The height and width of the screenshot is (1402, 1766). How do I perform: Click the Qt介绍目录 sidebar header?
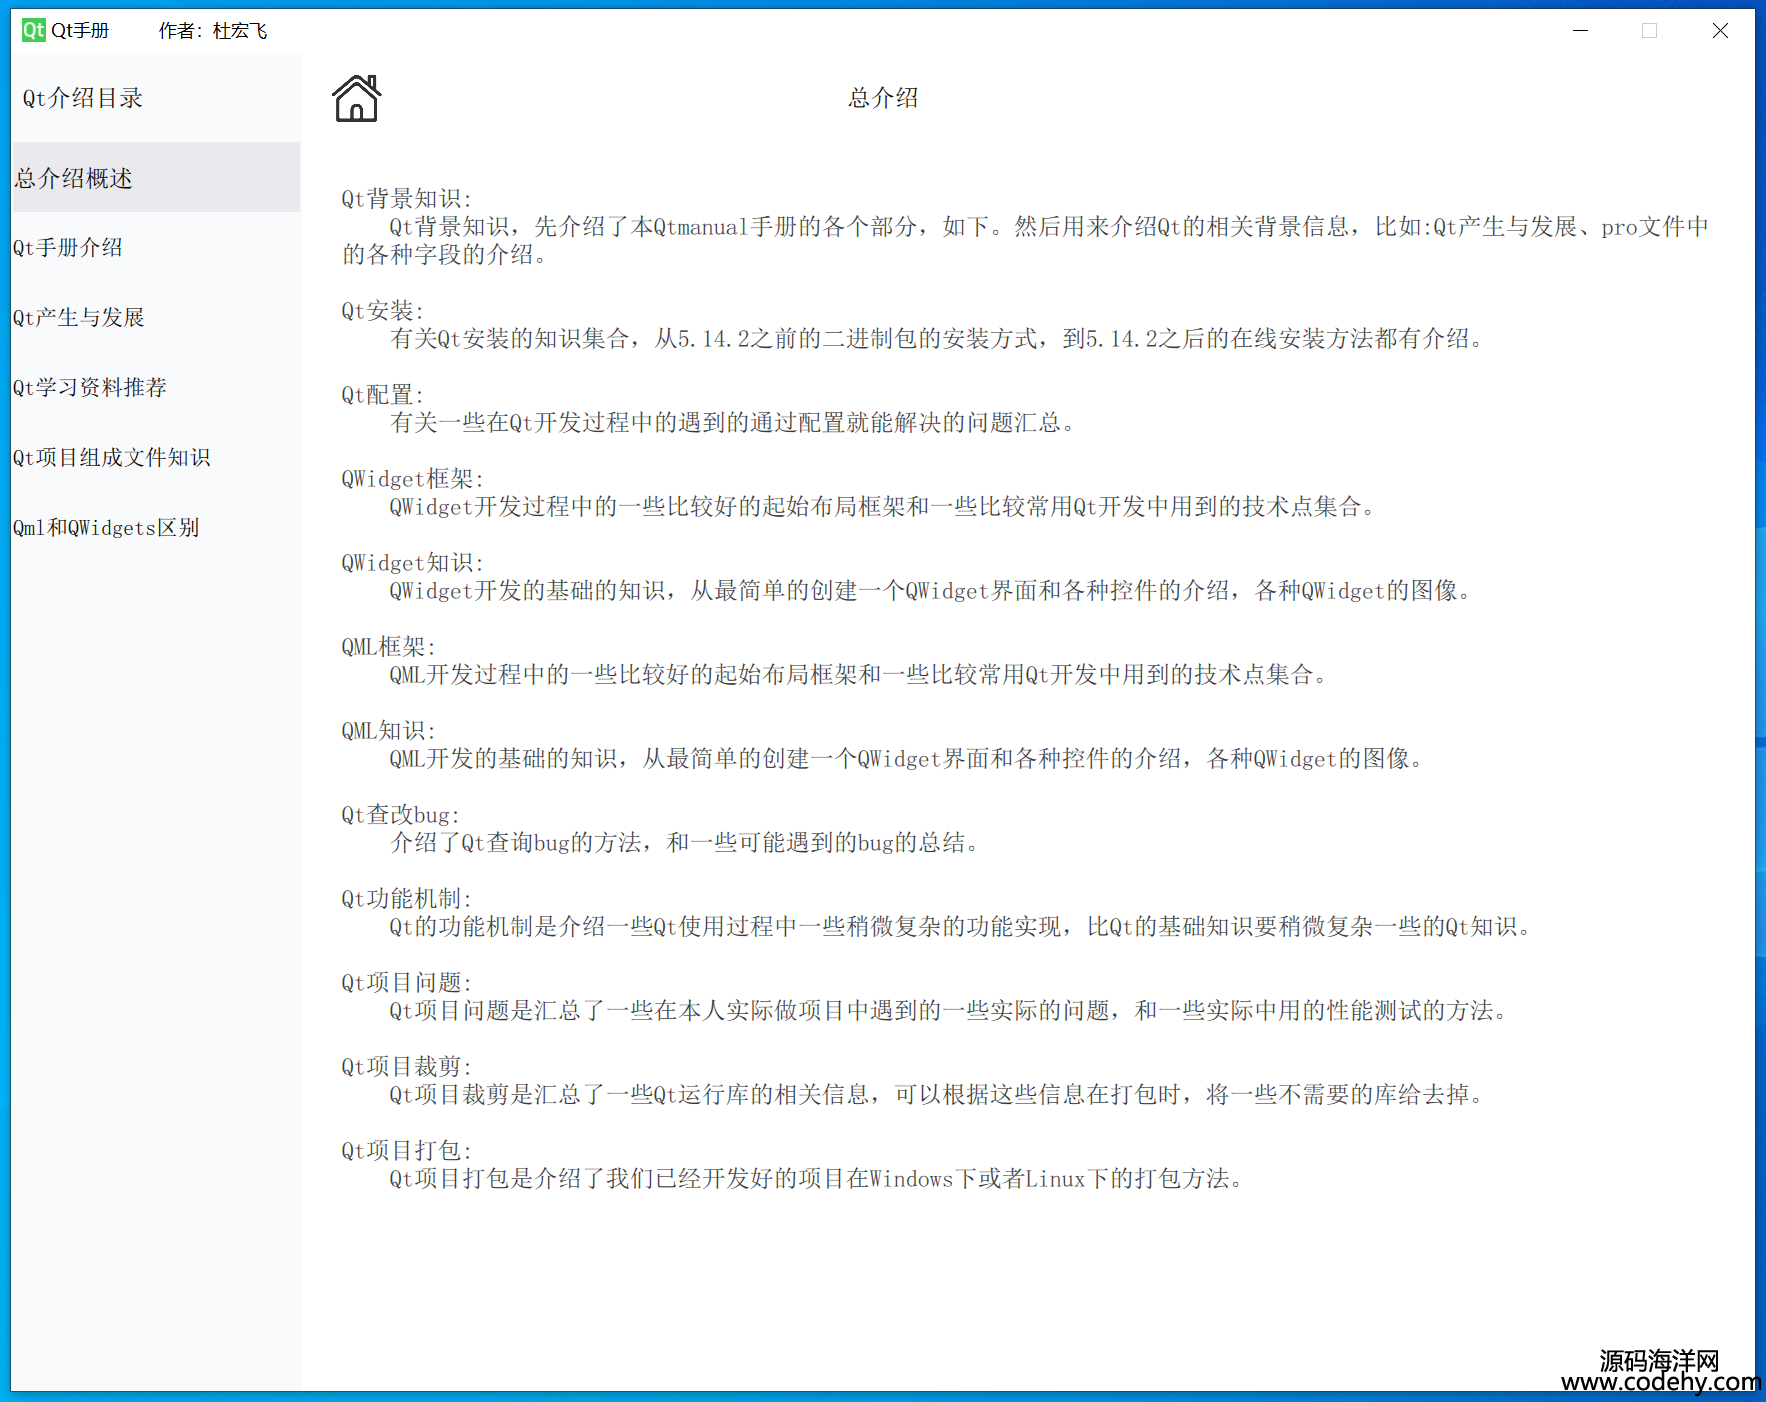point(83,98)
